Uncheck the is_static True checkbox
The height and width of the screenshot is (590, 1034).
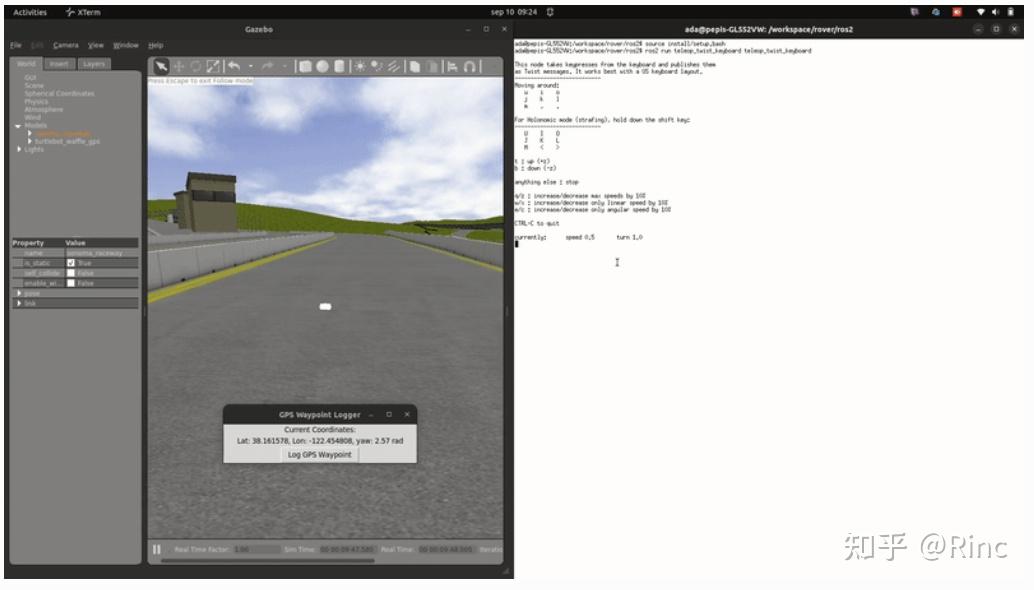71,262
